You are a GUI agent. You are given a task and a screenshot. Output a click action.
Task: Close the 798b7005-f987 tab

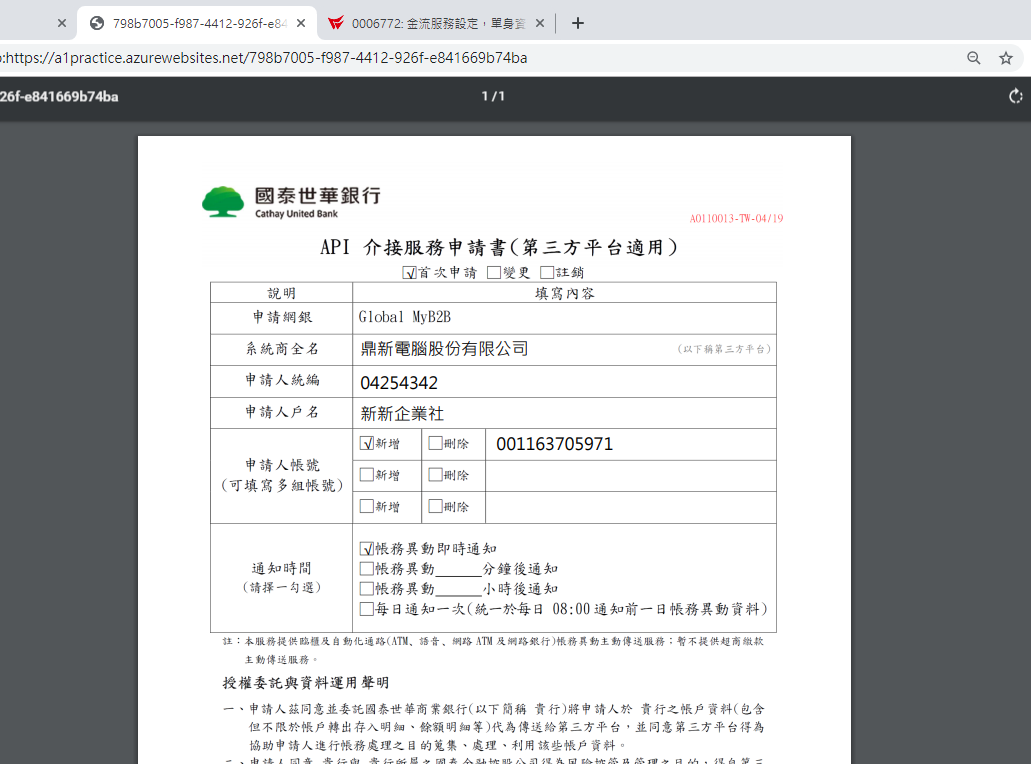tap(300, 23)
